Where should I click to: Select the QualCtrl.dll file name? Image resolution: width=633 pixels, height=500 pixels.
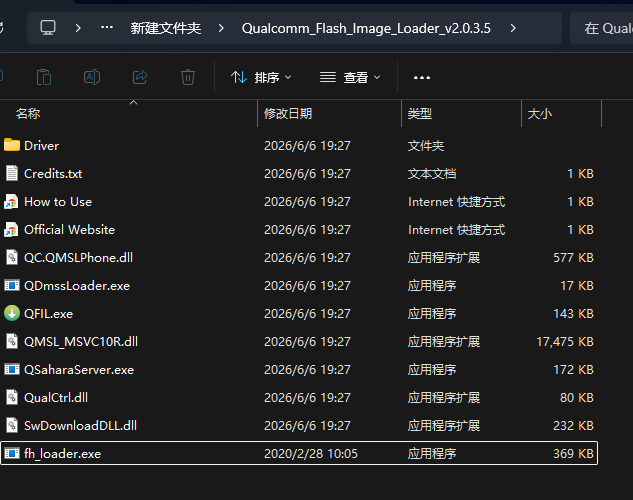(x=56, y=397)
